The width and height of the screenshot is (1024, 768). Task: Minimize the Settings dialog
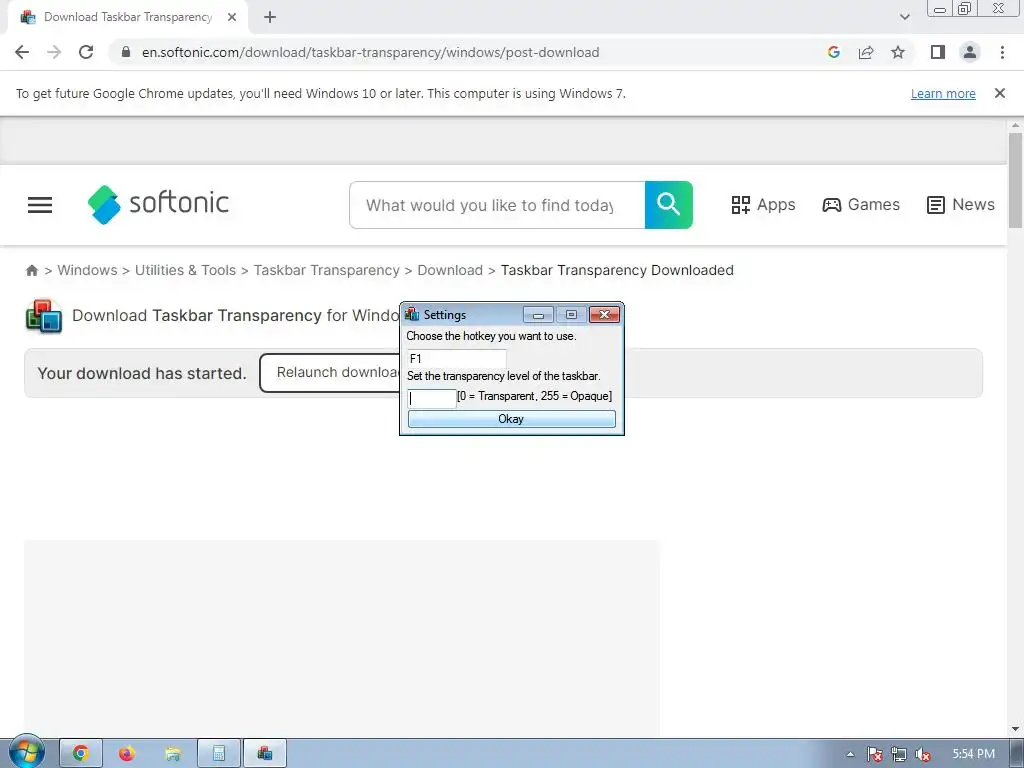538,315
